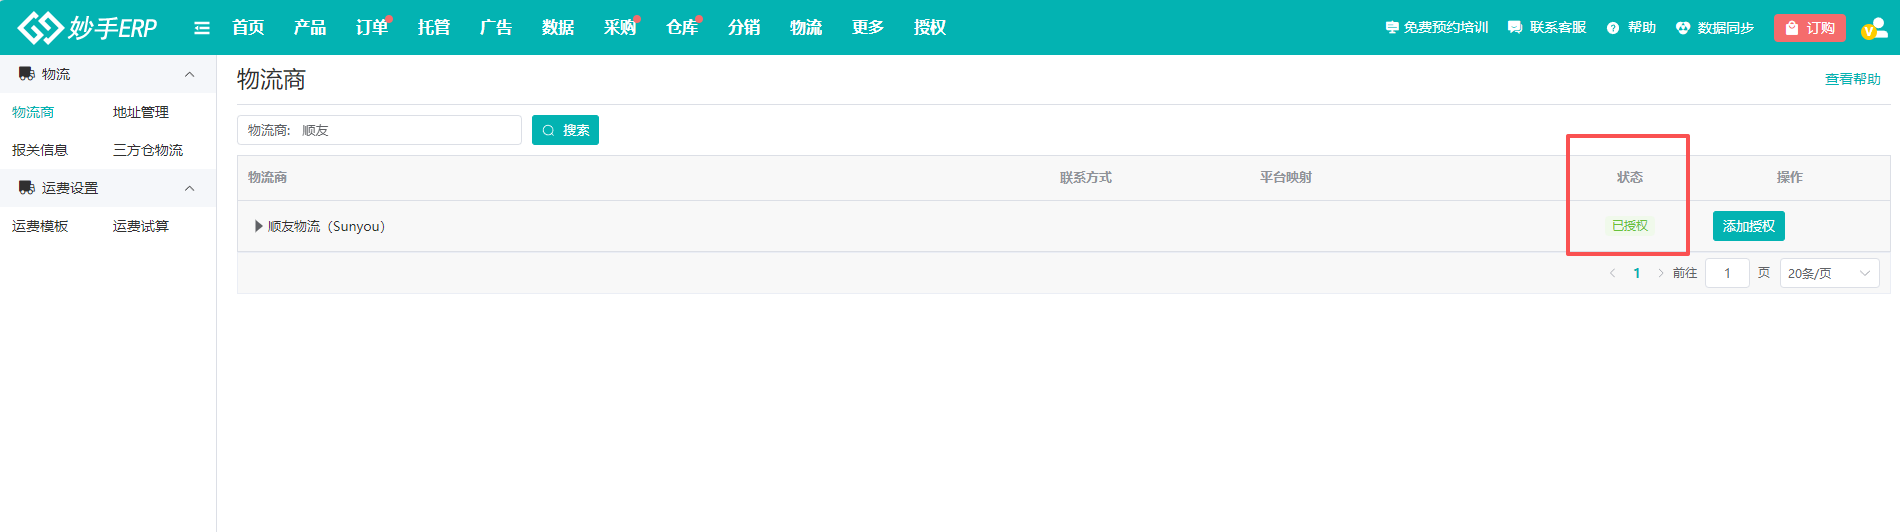
Task: Click the 联系方式 column header
Action: click(x=1086, y=177)
